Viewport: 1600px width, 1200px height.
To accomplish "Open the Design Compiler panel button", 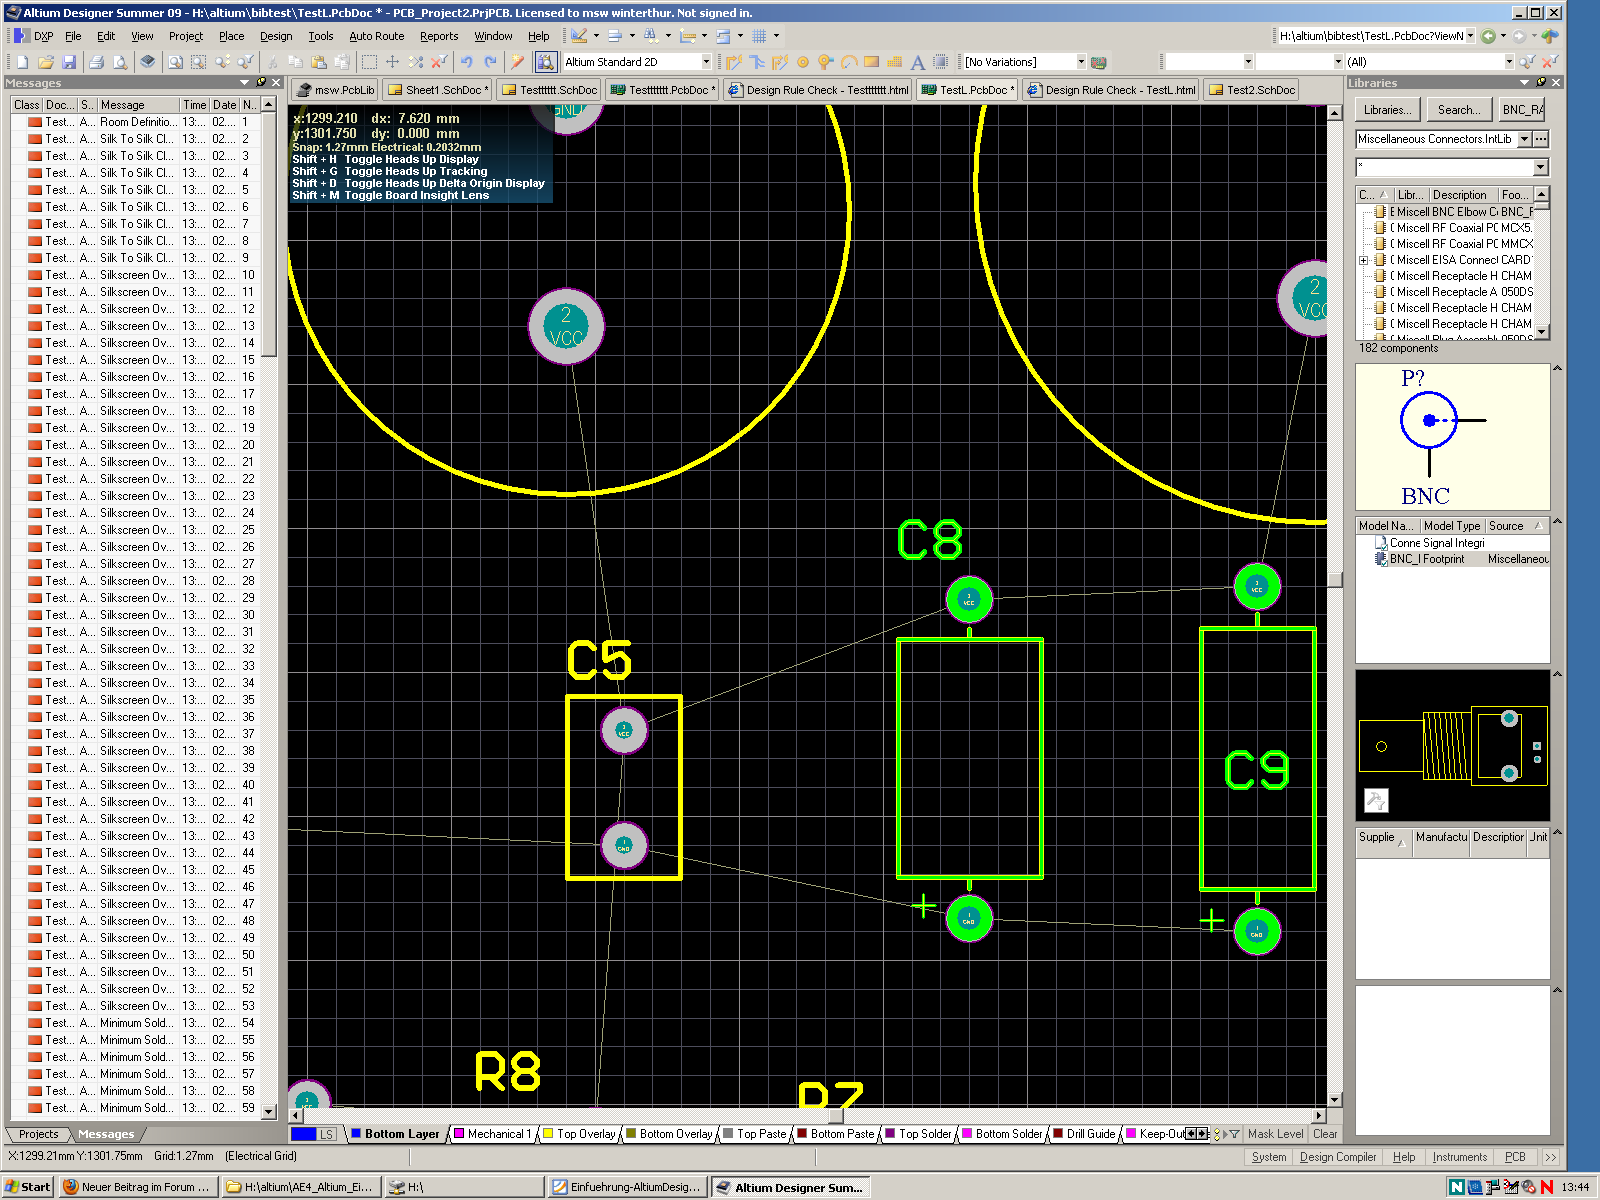I will (1338, 1157).
